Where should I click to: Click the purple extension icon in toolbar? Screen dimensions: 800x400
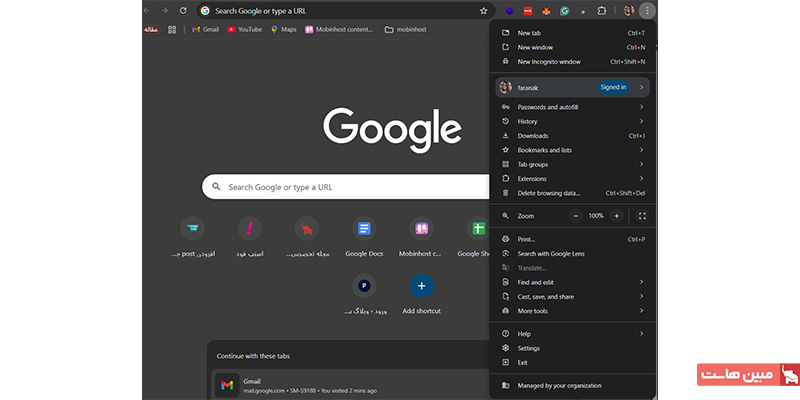[509, 11]
